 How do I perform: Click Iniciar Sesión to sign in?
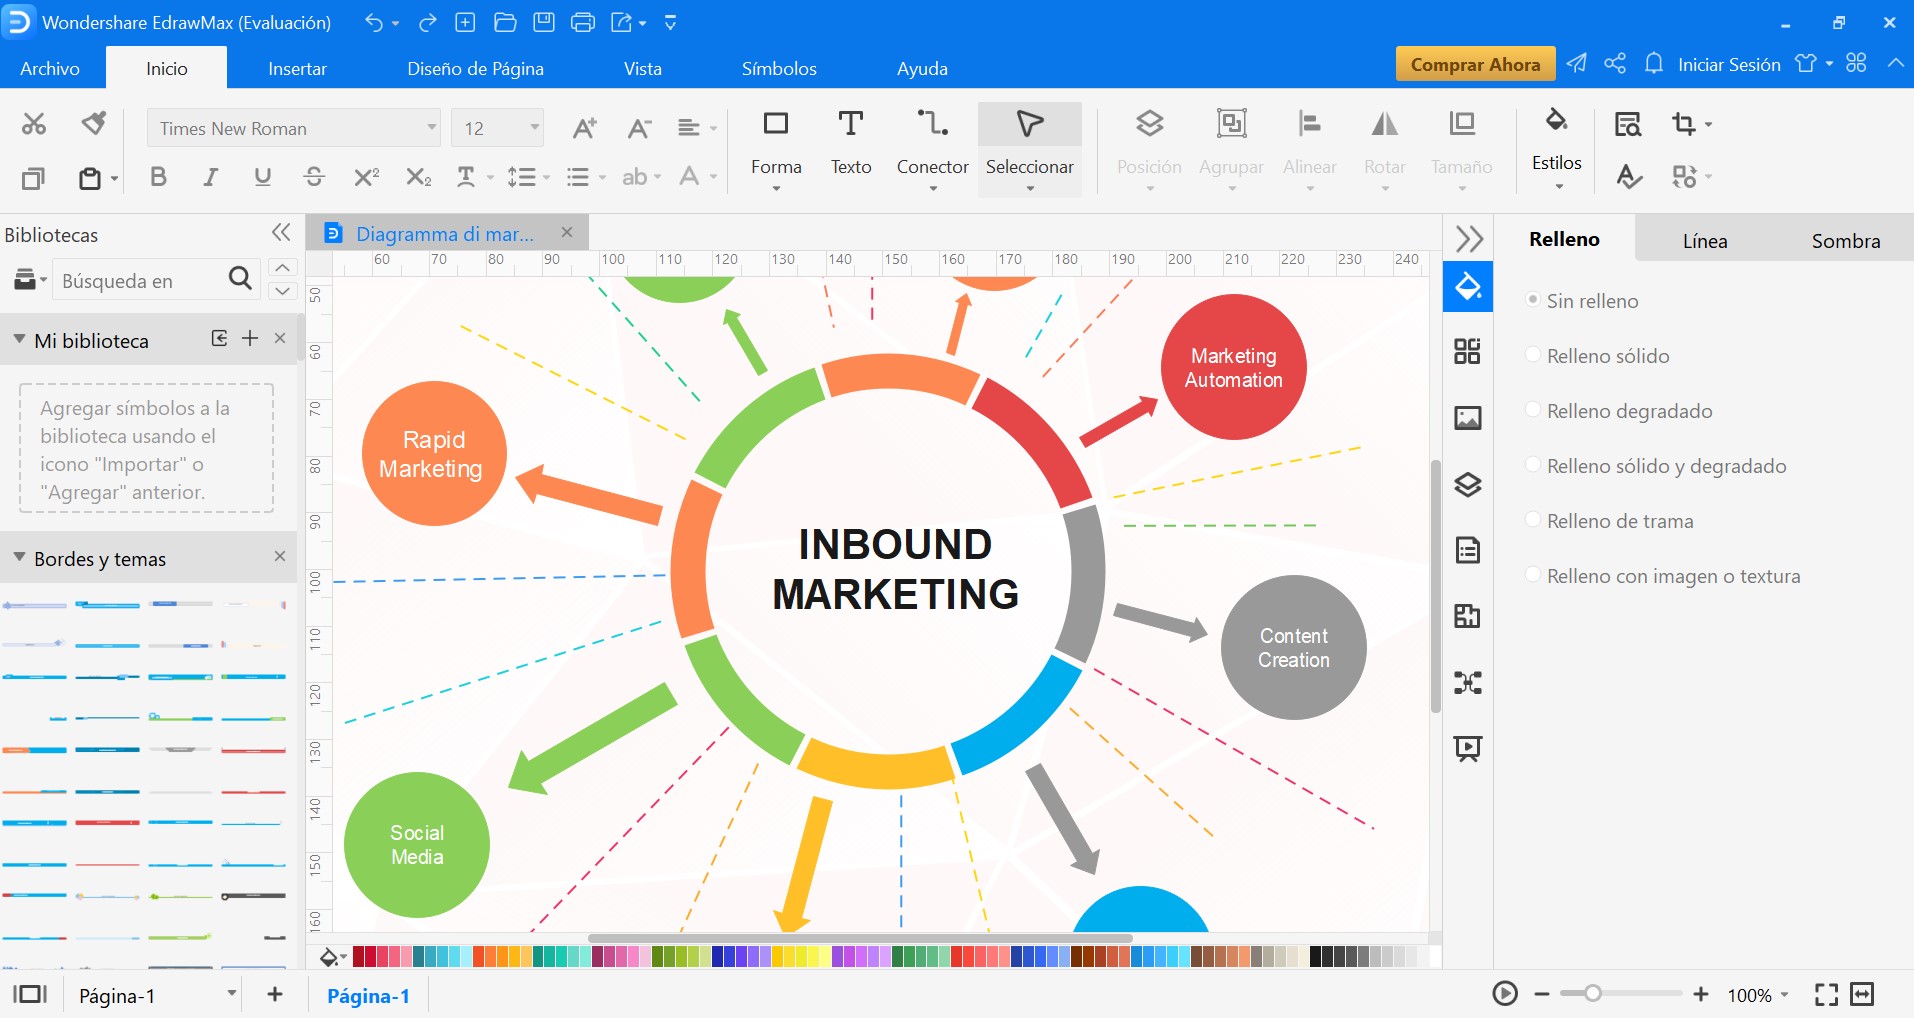coord(1729,64)
